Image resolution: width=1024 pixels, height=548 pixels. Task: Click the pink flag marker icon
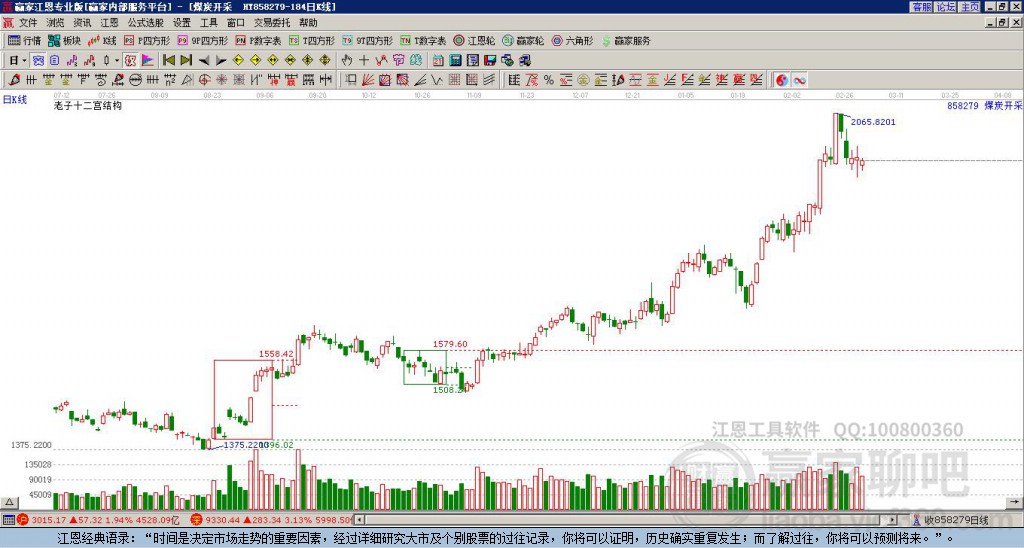click(148, 60)
